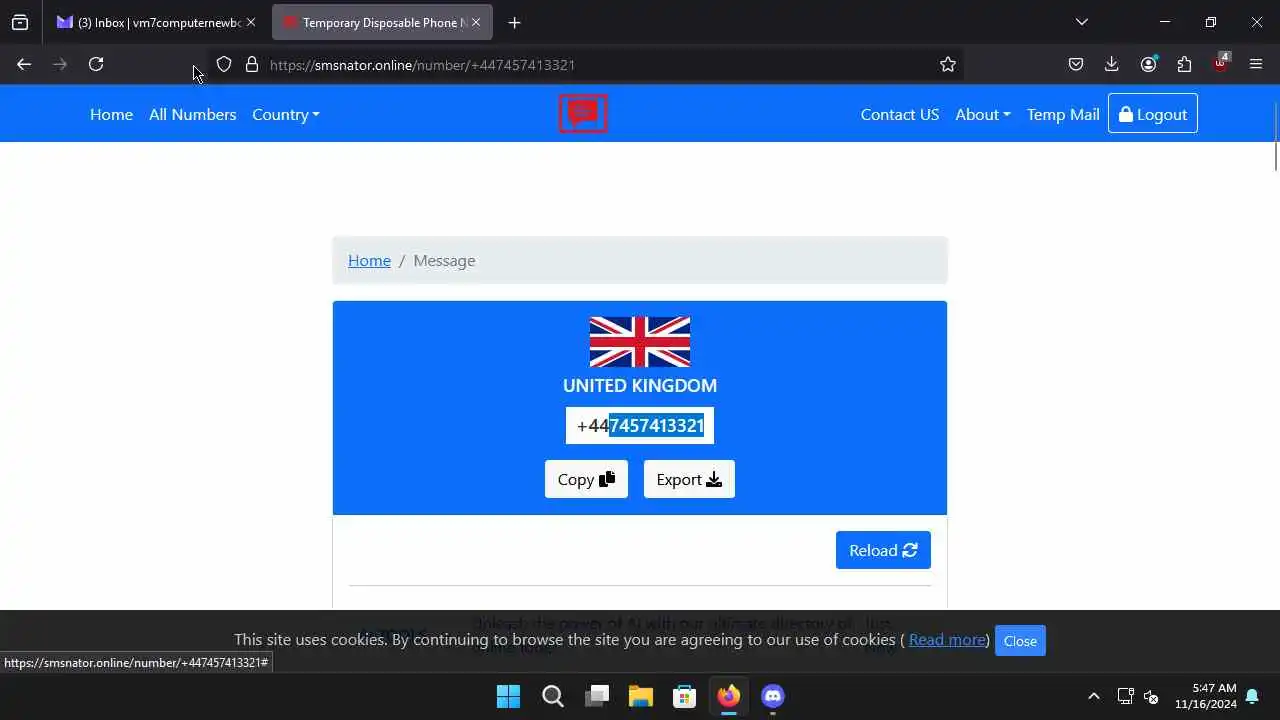
Task: Reload the messages list
Action: click(x=883, y=550)
